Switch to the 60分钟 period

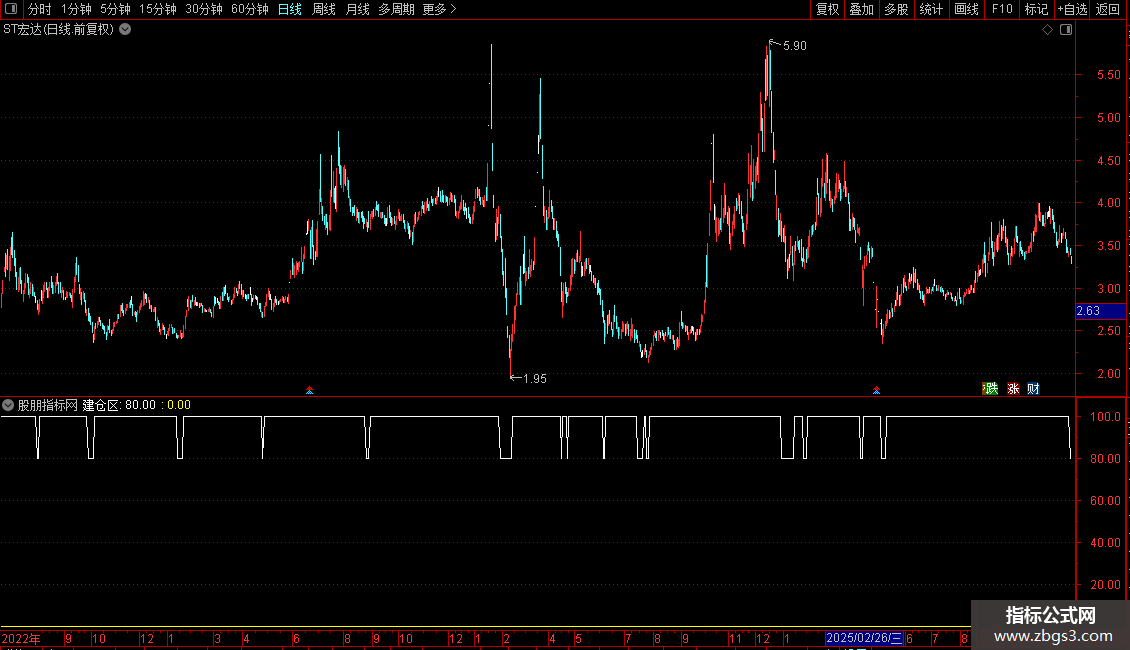pyautogui.click(x=250, y=9)
